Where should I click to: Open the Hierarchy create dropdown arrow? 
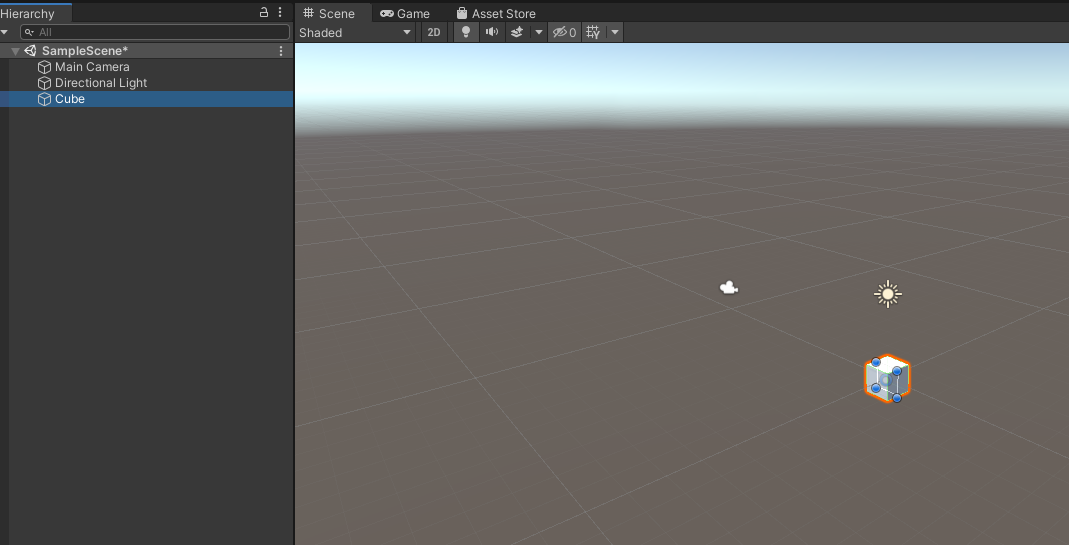coord(5,32)
